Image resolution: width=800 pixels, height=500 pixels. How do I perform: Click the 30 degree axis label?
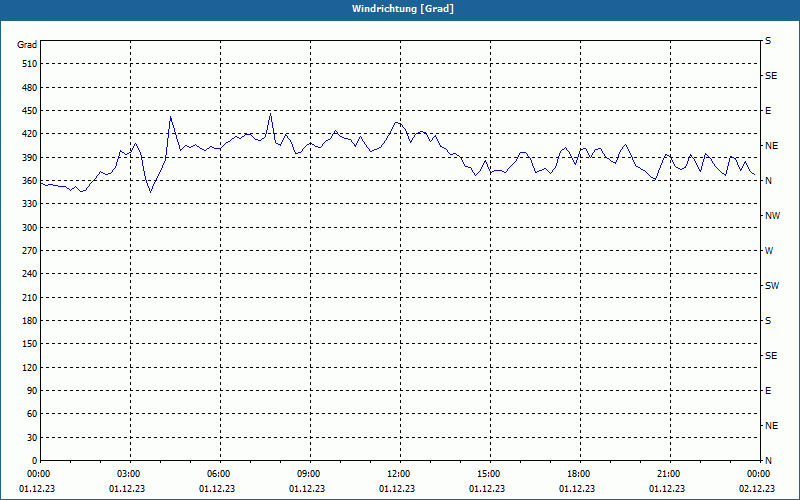click(32, 437)
